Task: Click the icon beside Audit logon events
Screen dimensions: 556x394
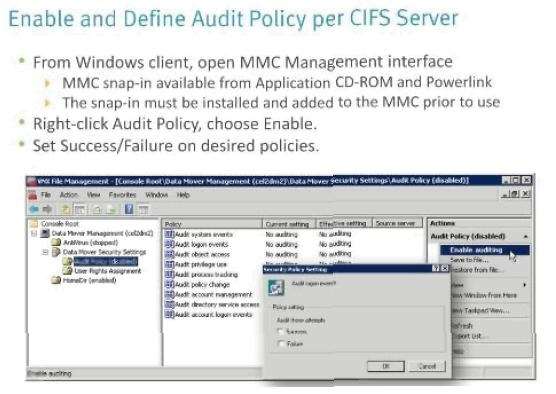Action: [x=170, y=244]
